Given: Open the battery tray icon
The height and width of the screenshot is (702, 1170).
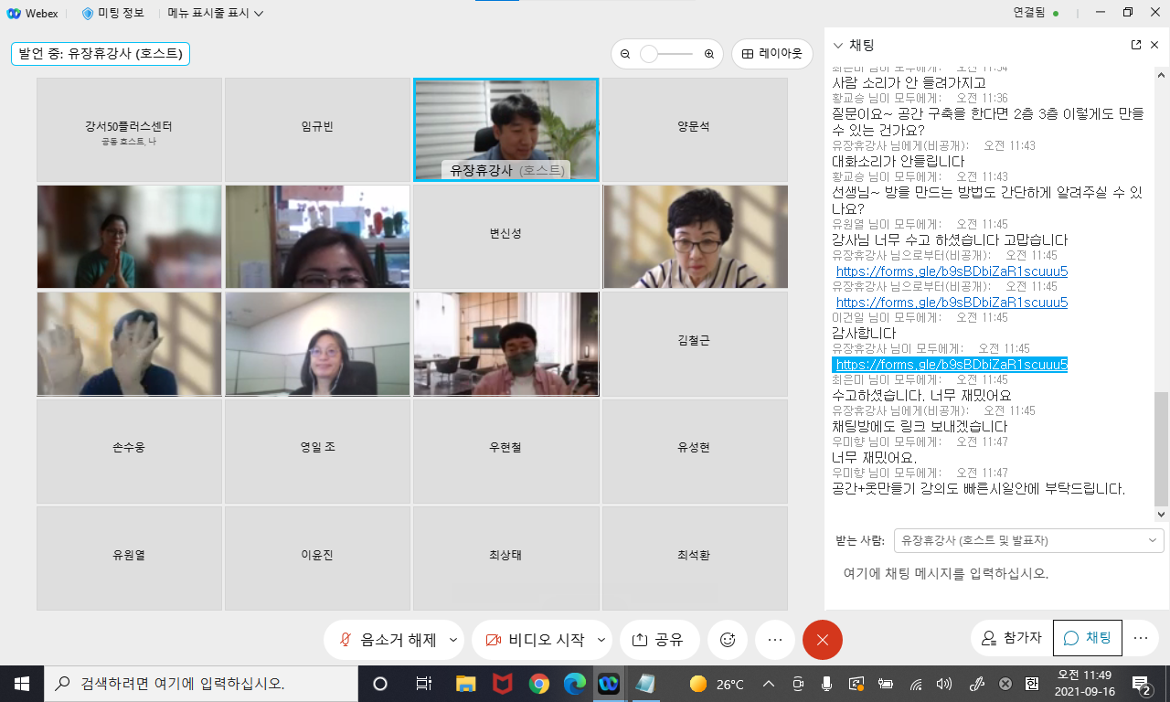Looking at the screenshot, I should click(x=886, y=683).
